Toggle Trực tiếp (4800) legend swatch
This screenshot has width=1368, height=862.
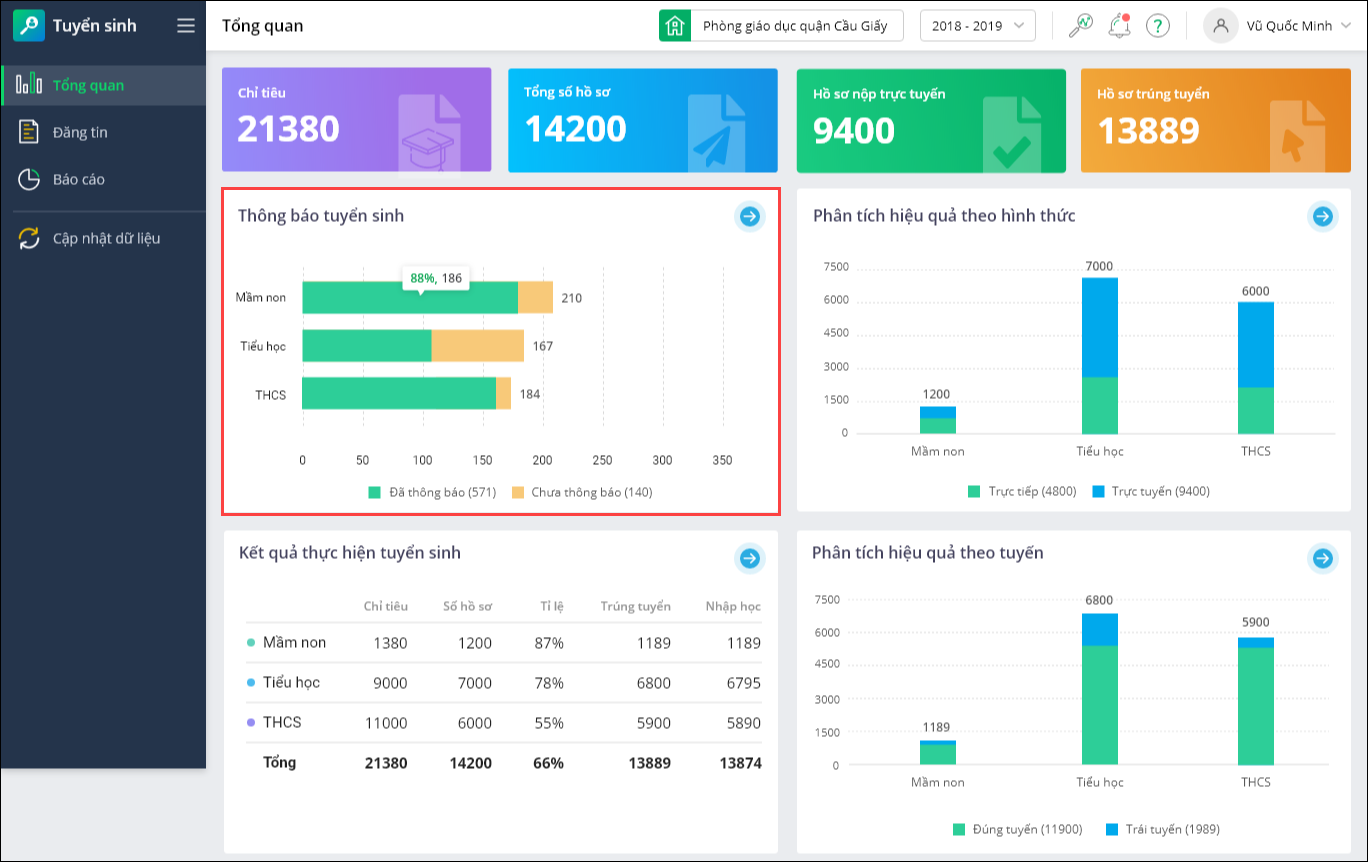974,491
